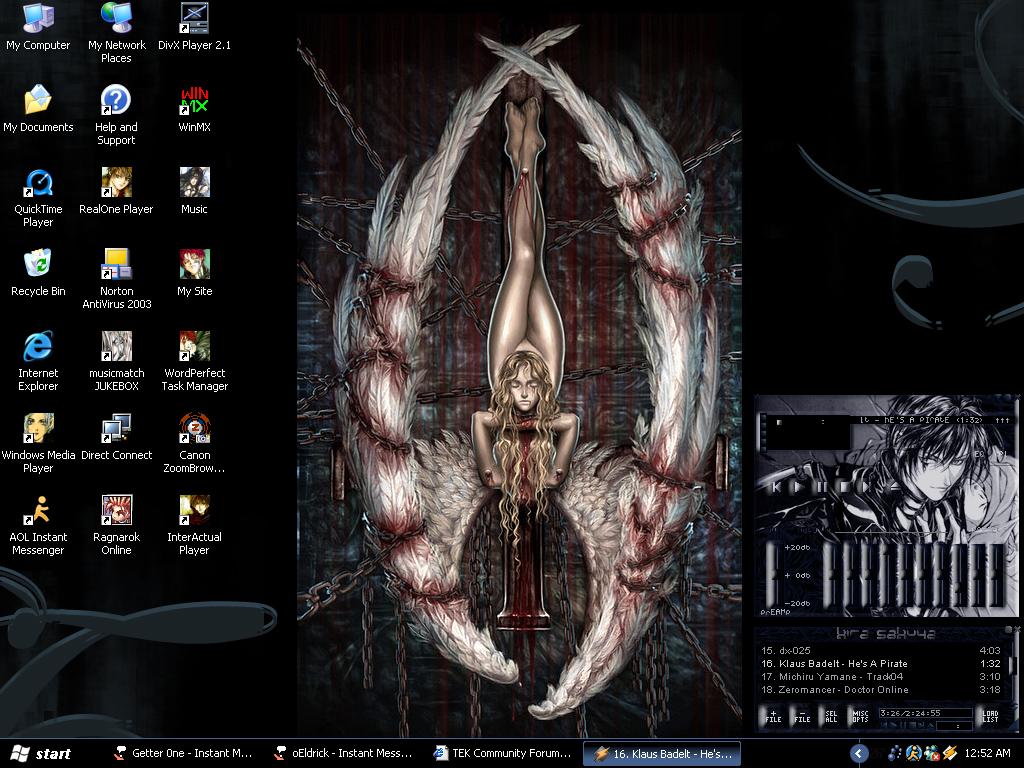Select the Help and Support icon
This screenshot has width=1024, height=768.
click(x=116, y=115)
